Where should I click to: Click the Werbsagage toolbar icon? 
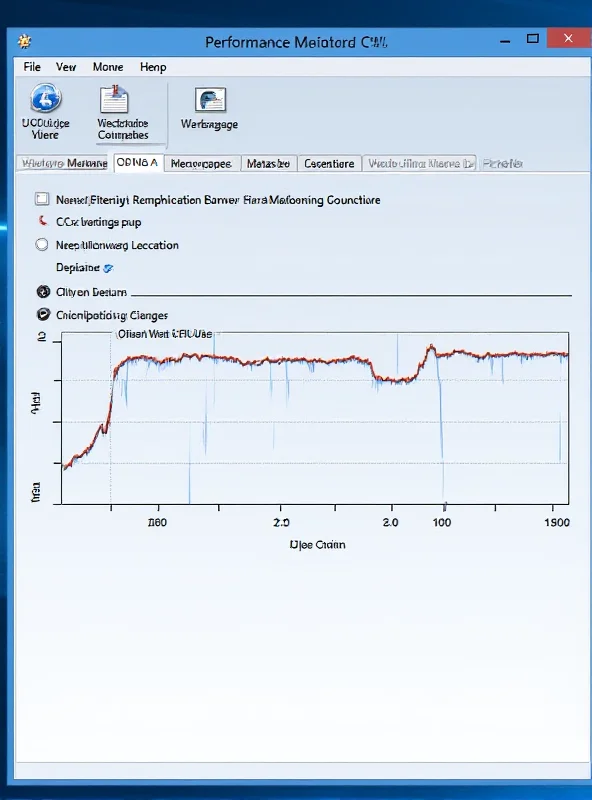pos(210,99)
